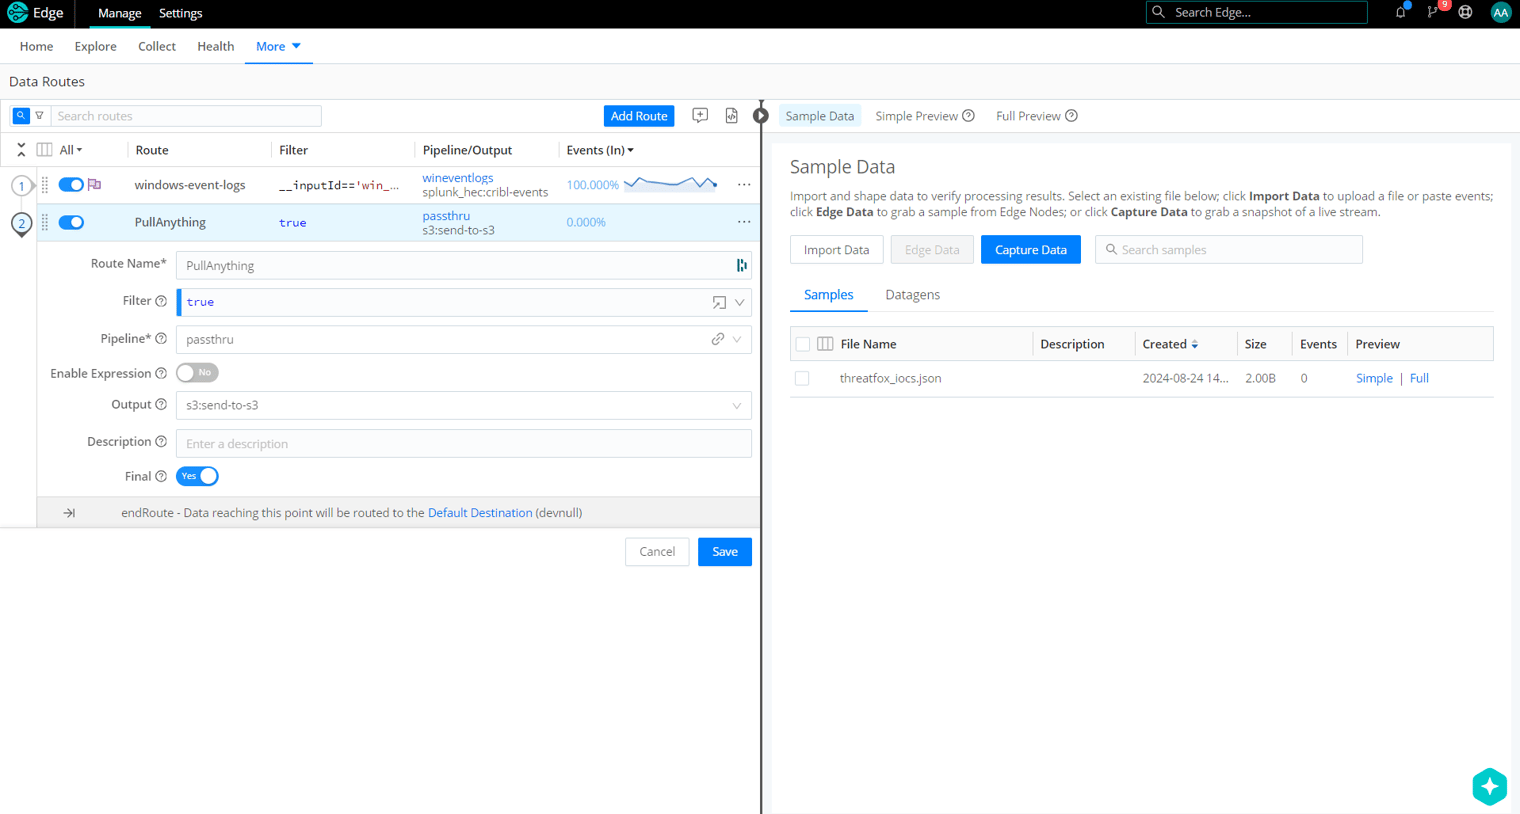The width and height of the screenshot is (1520, 814).
Task: Open the AI assistant sparkle icon
Action: point(1489,787)
